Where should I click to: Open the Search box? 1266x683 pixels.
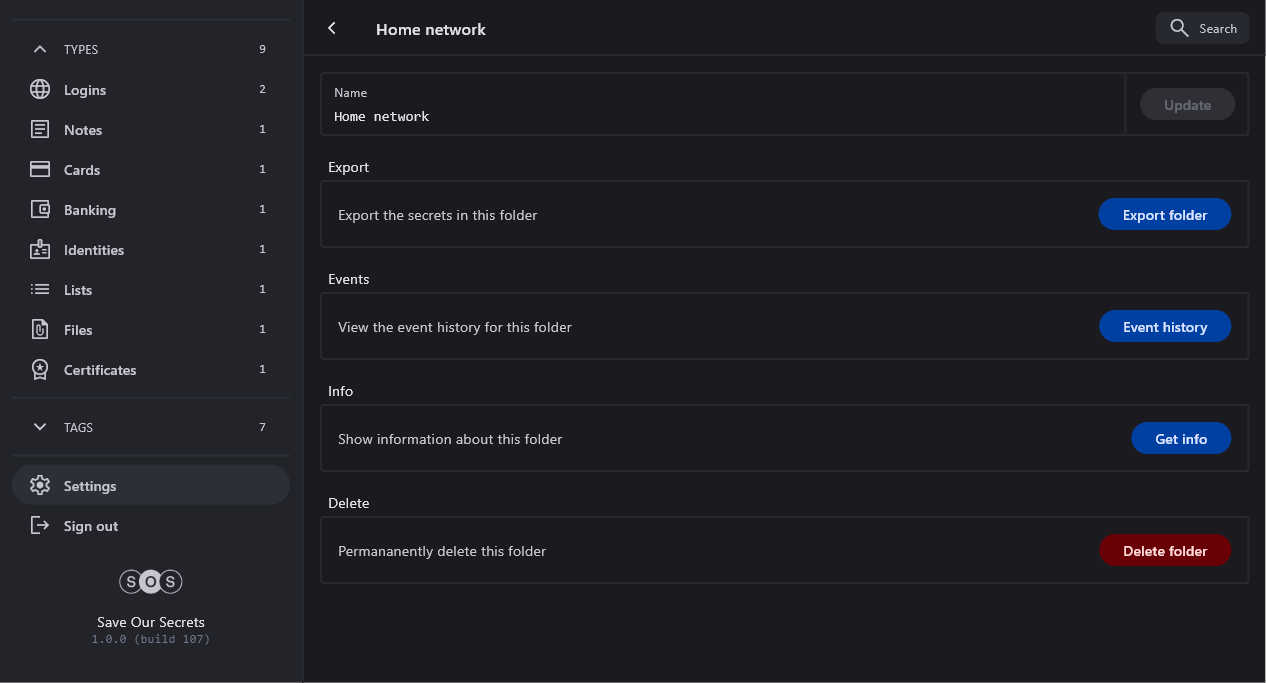[1202, 29]
